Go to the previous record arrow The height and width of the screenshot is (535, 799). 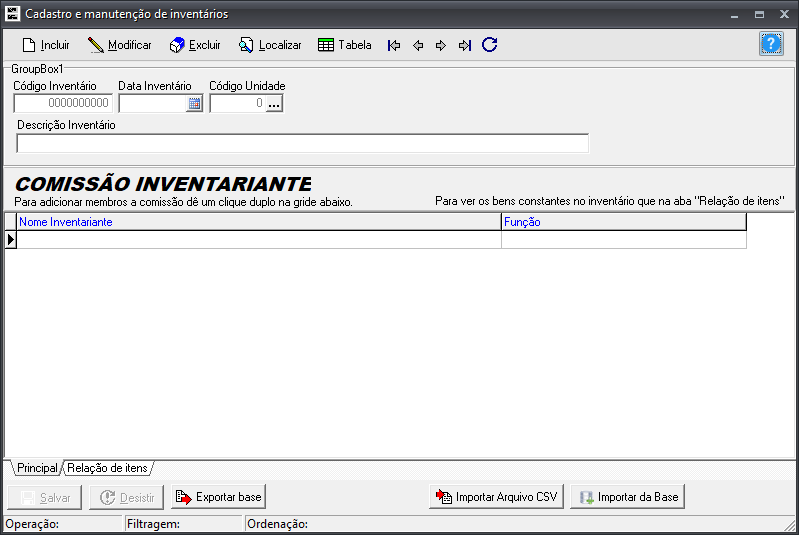click(418, 45)
